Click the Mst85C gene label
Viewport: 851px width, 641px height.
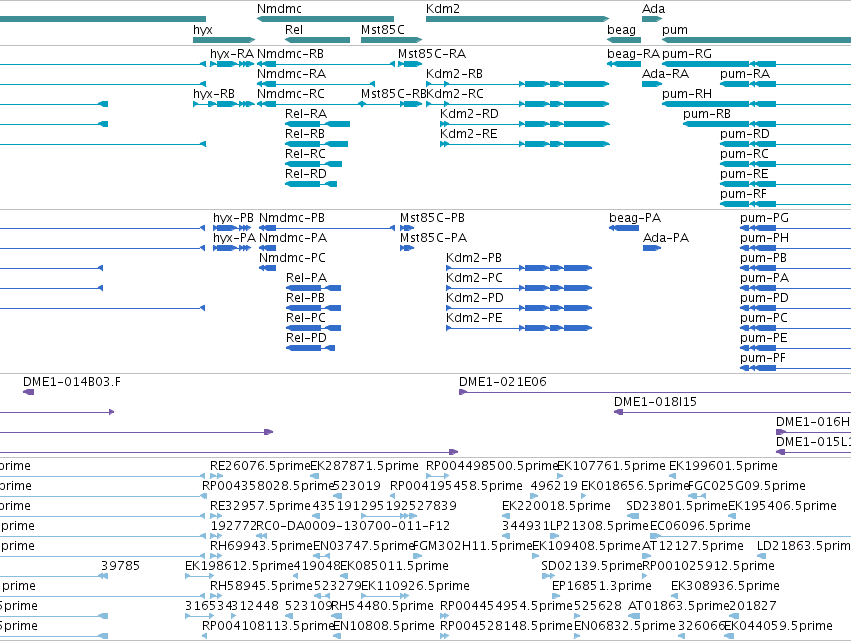pos(383,30)
